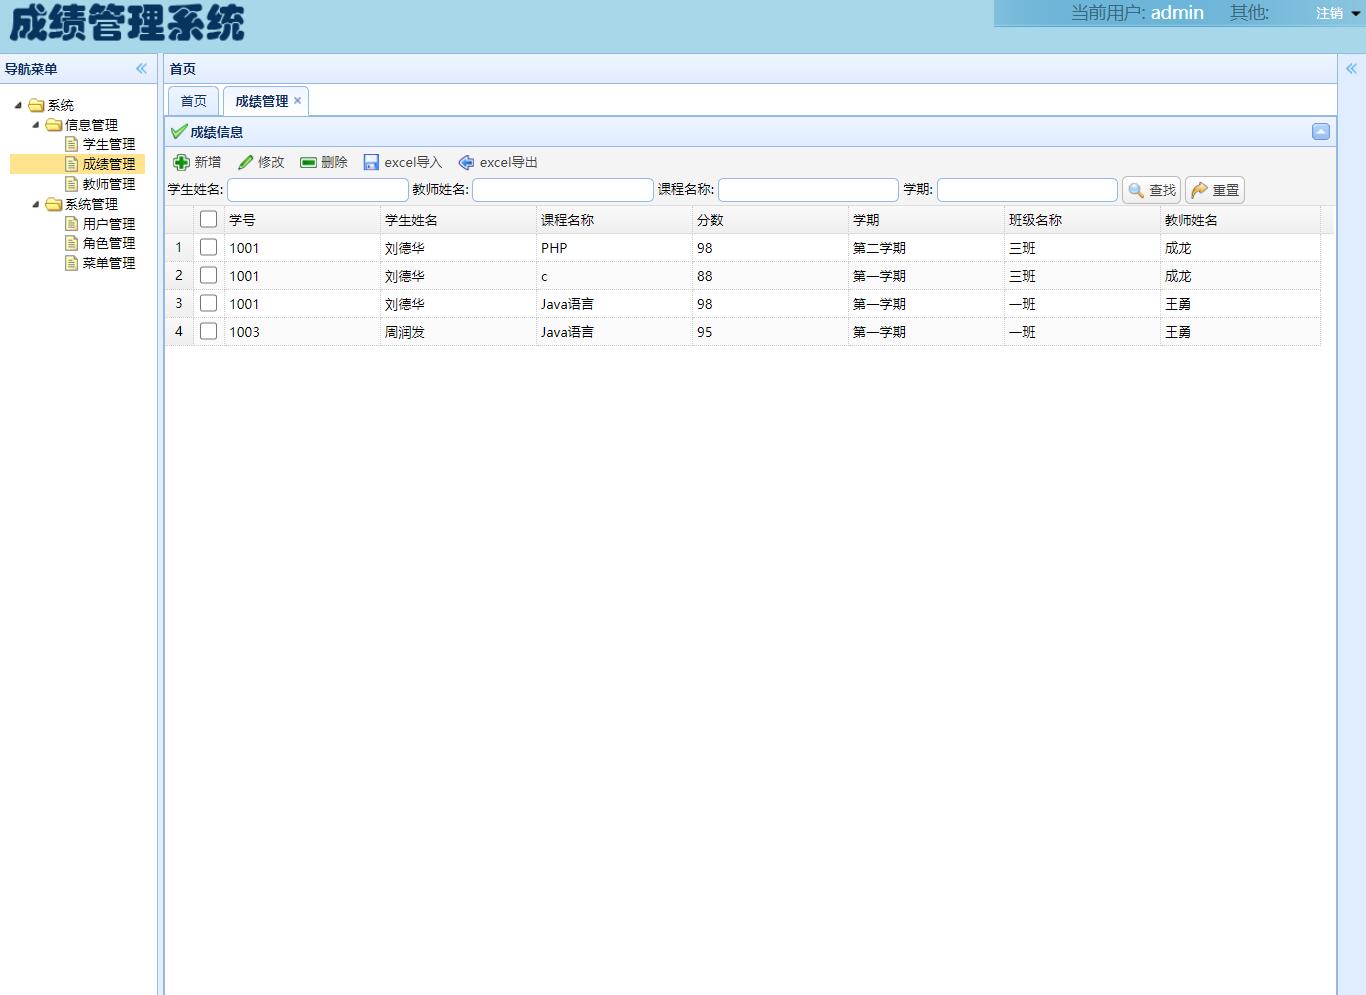The image size is (1366, 995).
Task: Switch to the 首页 tab
Action: point(193,101)
